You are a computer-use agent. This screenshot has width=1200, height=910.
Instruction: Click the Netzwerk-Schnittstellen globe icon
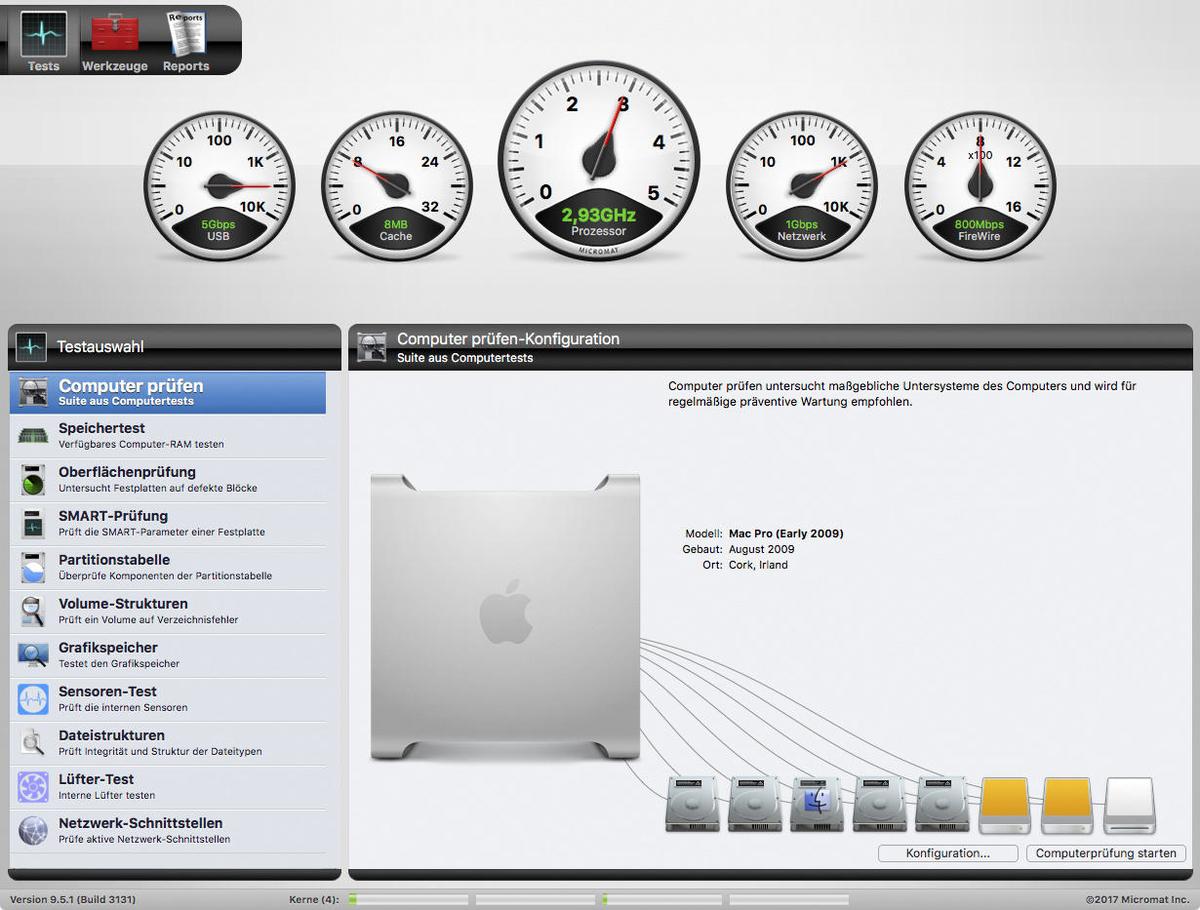pyautogui.click(x=33, y=831)
